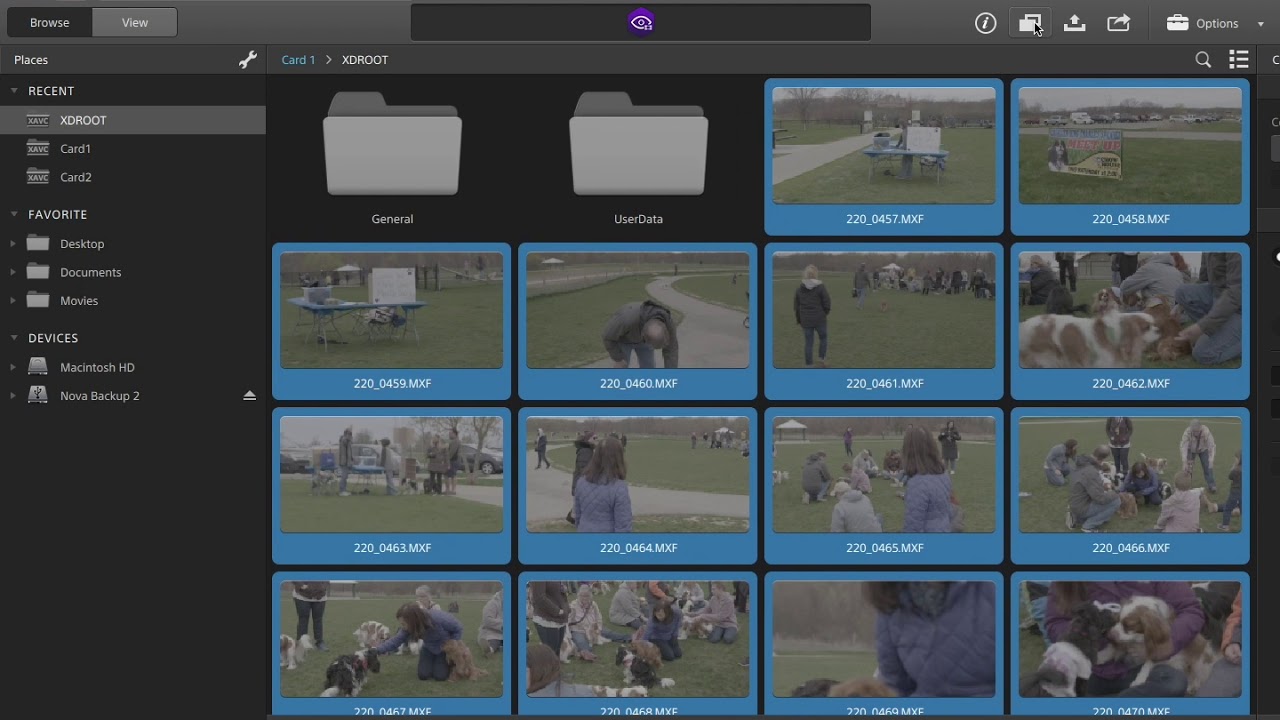Expand the Macintosh HD device

click(13, 368)
